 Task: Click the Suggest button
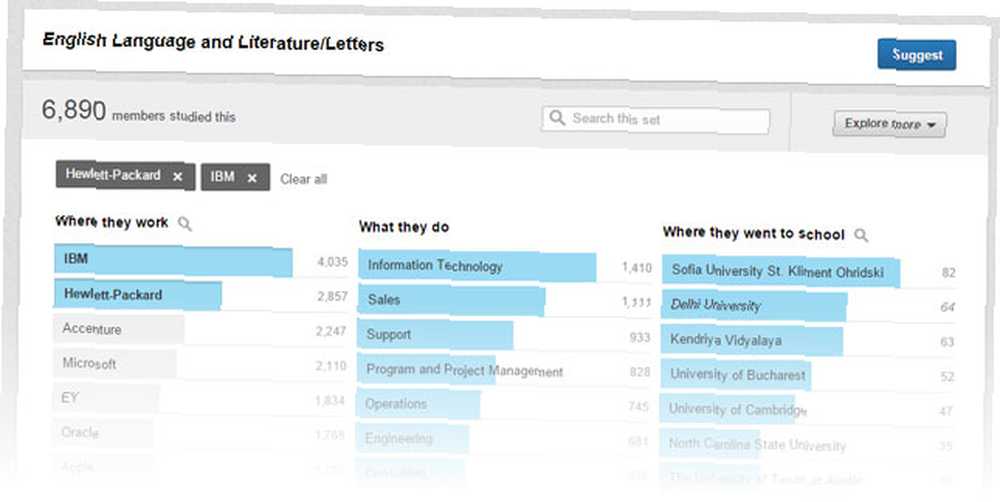pyautogui.click(x=916, y=55)
